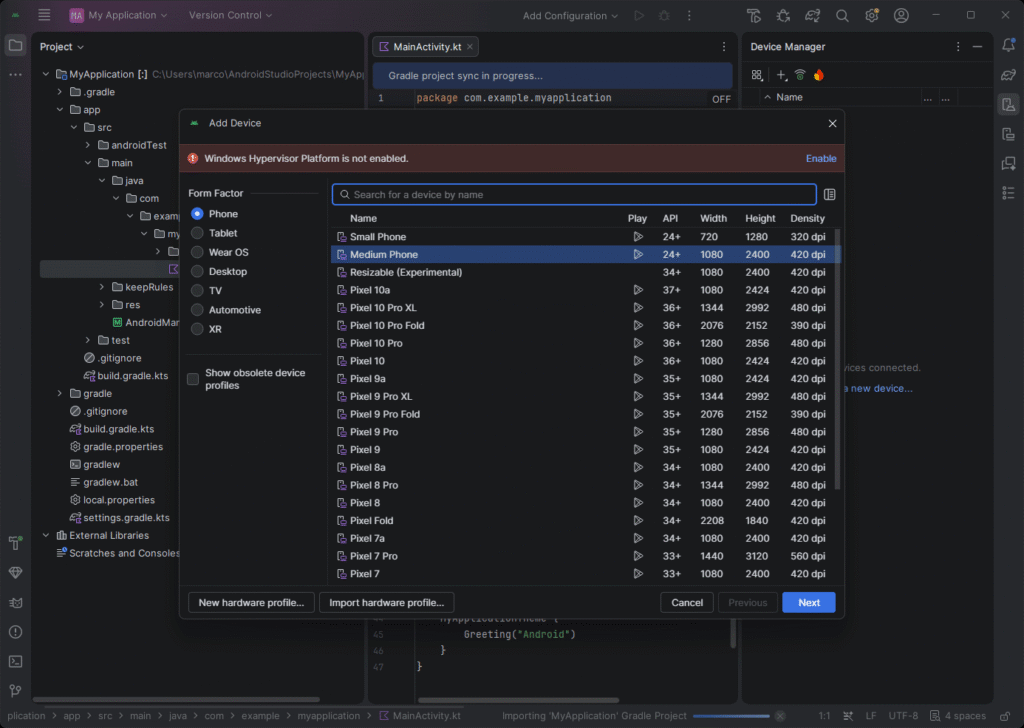Viewport: 1024px width, 728px height.
Task: Sort devices by Width column header
Action: click(x=713, y=218)
